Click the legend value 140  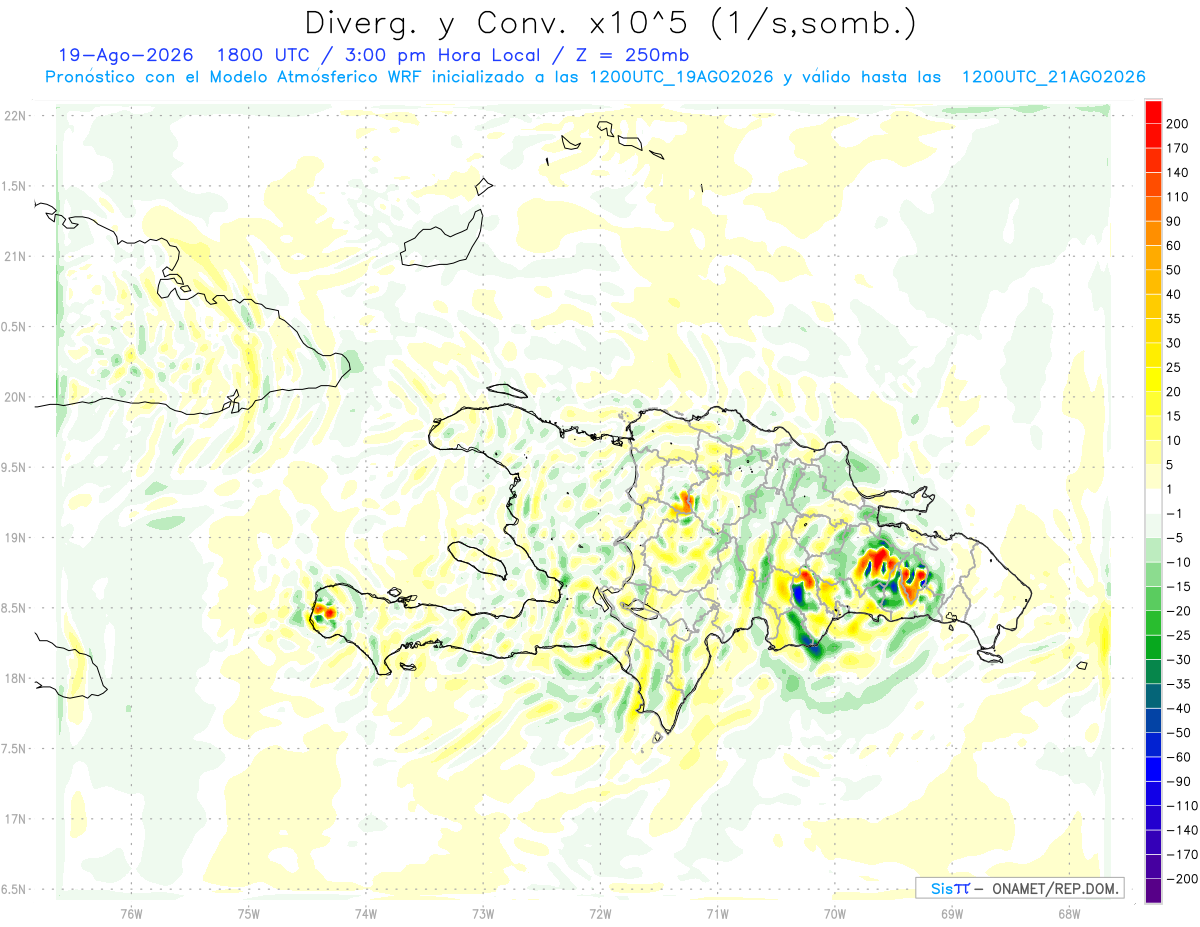point(1177,173)
